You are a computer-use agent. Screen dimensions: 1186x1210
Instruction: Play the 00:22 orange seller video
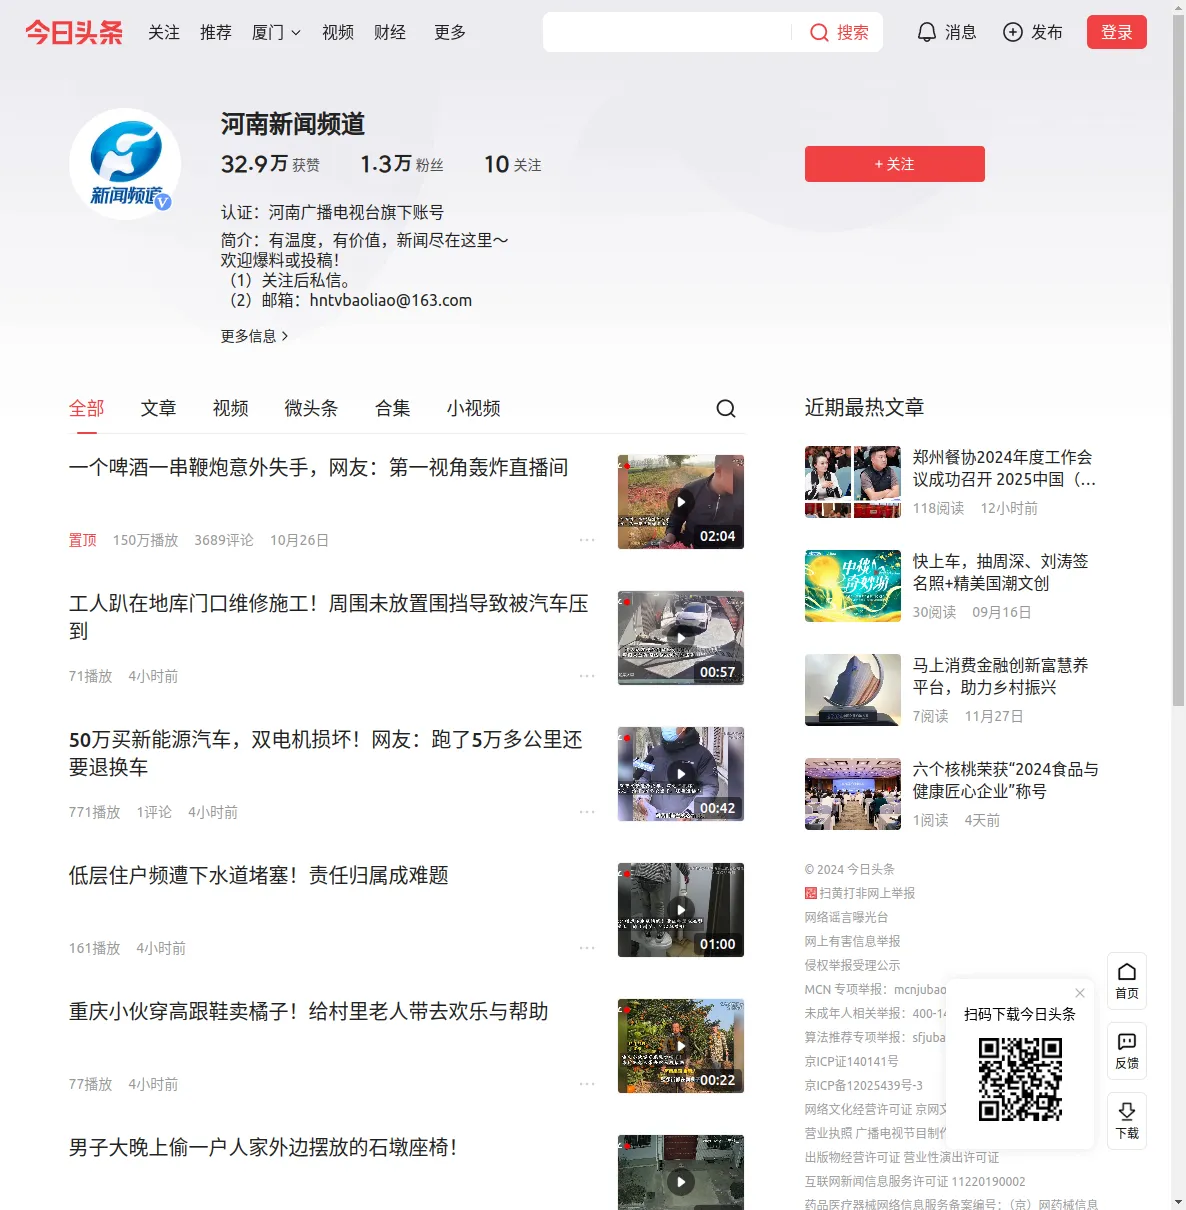pos(681,1046)
